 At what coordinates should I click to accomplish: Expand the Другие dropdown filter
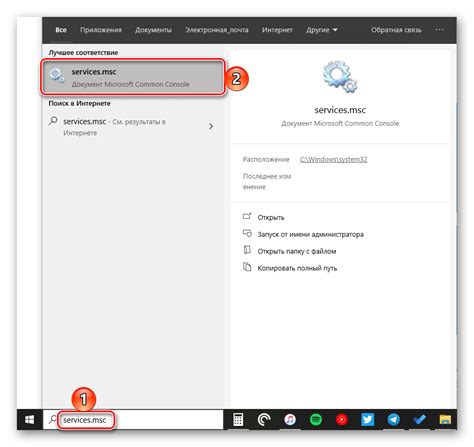click(322, 30)
